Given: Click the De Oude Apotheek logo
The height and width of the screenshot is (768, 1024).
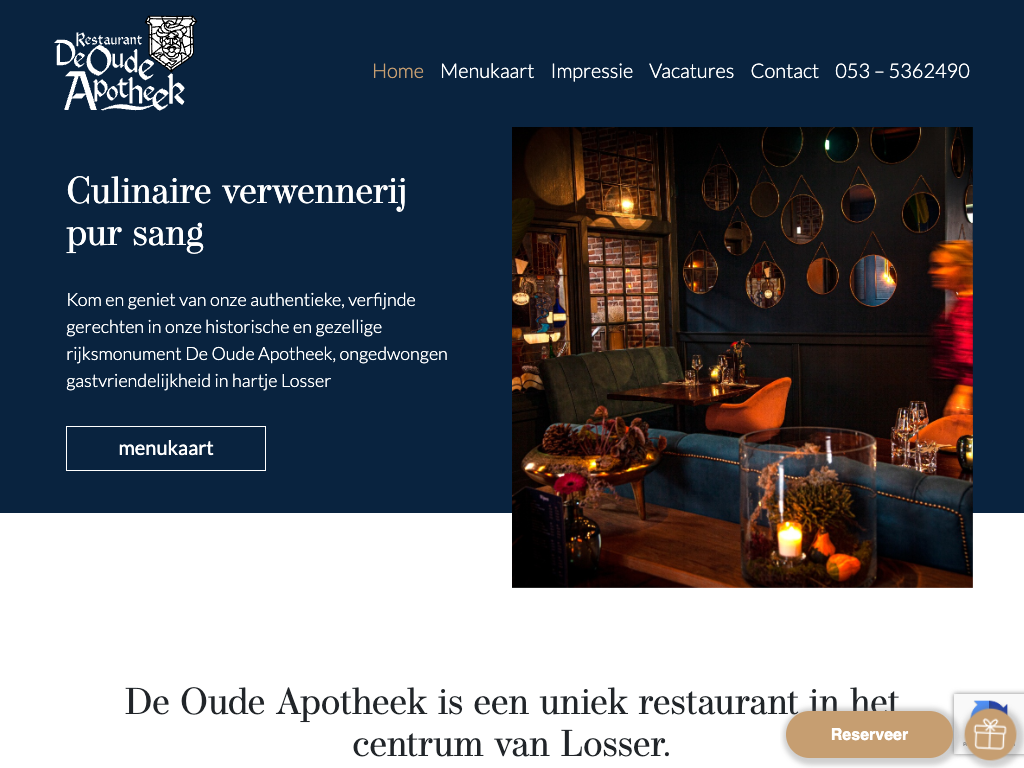Looking at the screenshot, I should (125, 63).
